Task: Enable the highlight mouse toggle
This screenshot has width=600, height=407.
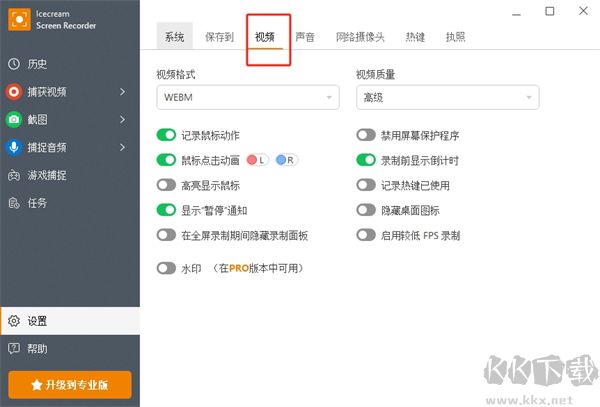Action: [166, 185]
